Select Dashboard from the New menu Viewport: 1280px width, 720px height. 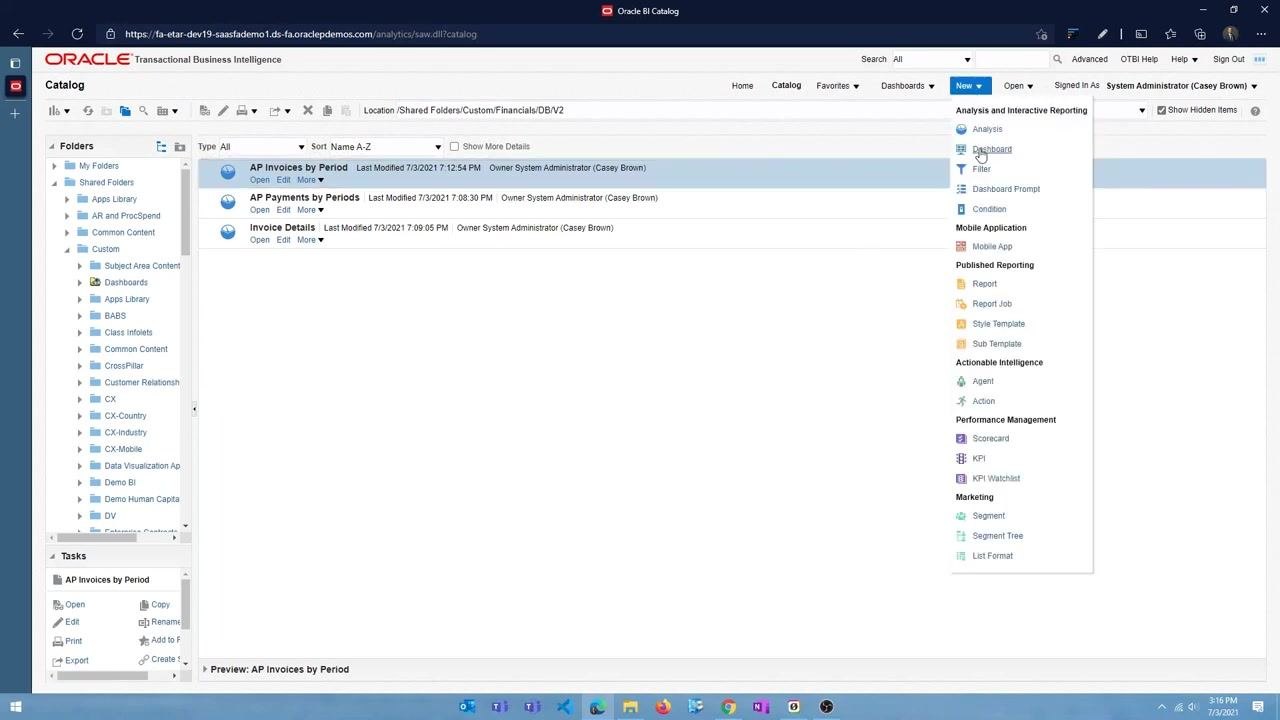(992, 149)
